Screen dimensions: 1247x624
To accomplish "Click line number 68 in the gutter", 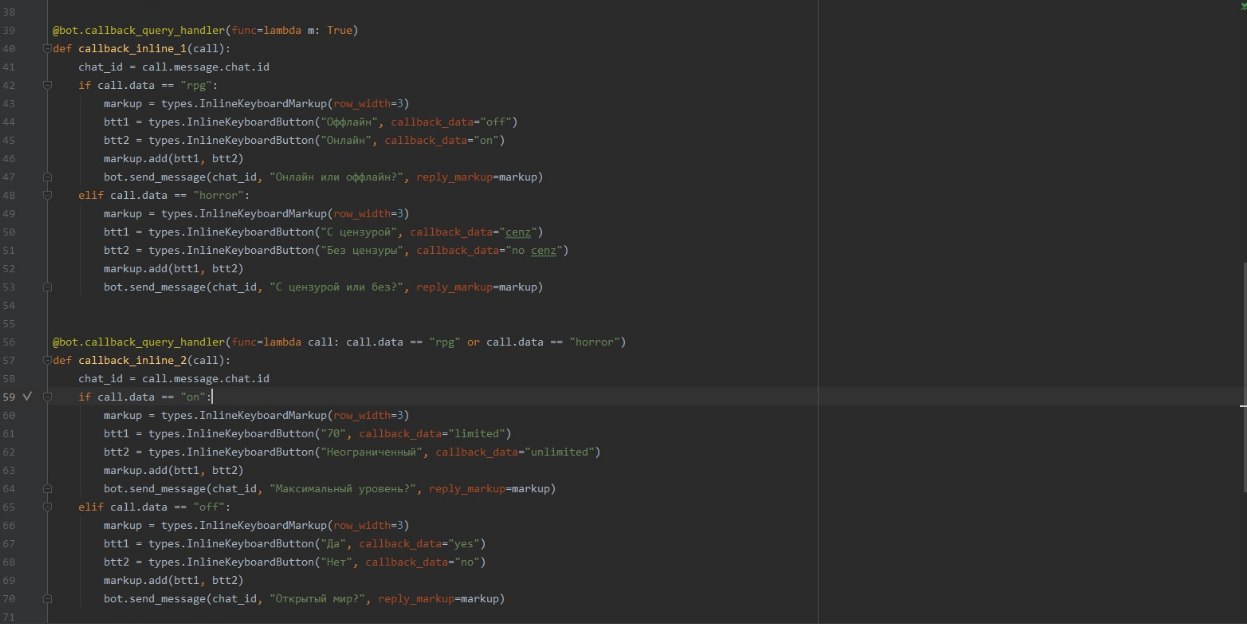I will point(8,562).
